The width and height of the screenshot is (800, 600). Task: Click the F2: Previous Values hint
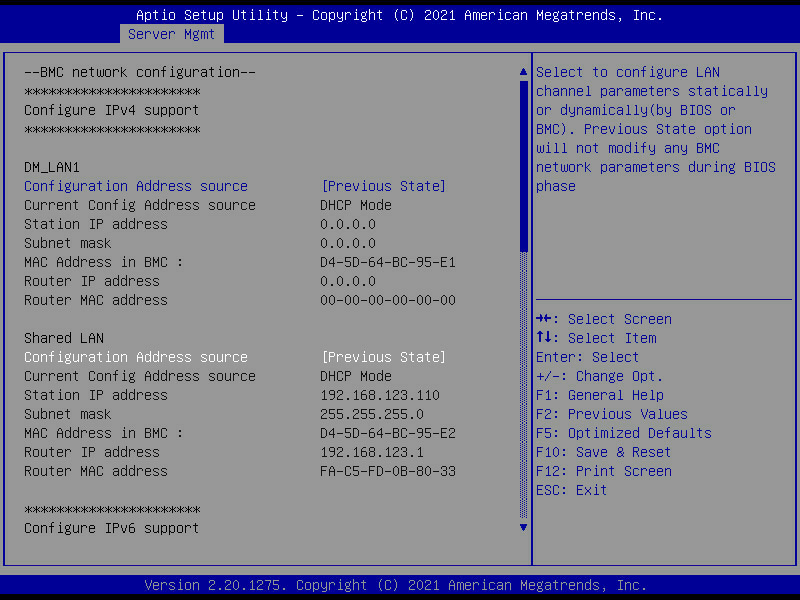(611, 414)
